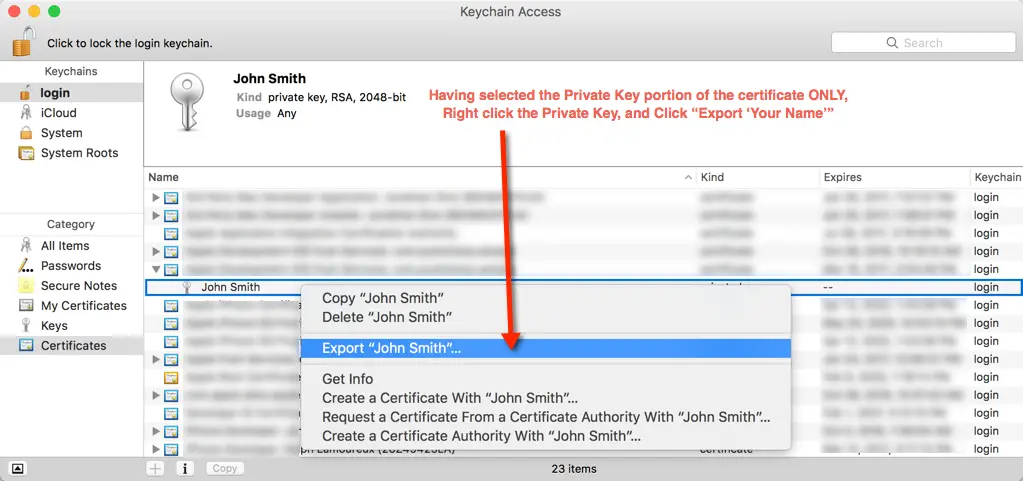Screen dimensions: 1023x481
Task: Click the login keychain cell in John Smith row
Action: [986, 287]
